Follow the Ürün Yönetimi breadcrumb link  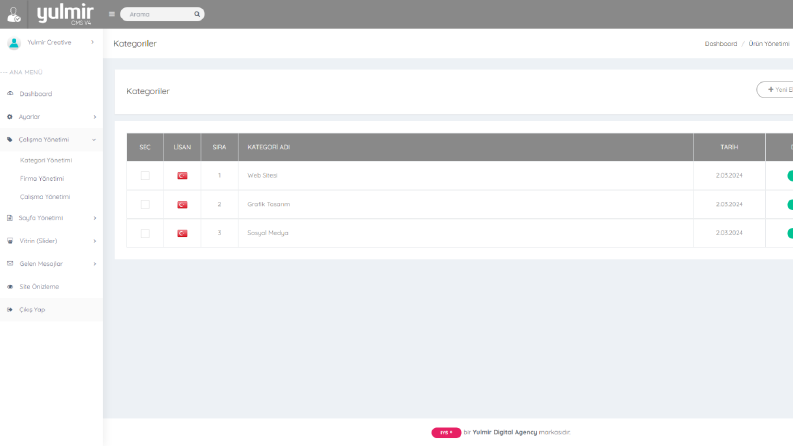click(769, 44)
